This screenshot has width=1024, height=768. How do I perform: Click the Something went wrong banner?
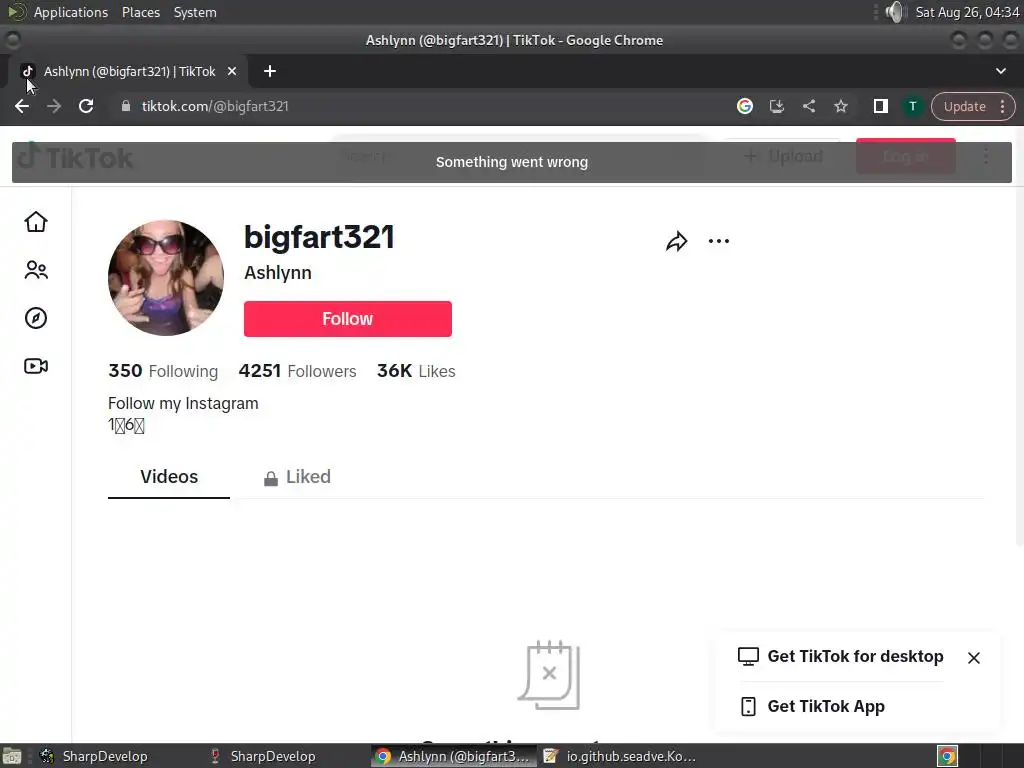[x=512, y=162]
